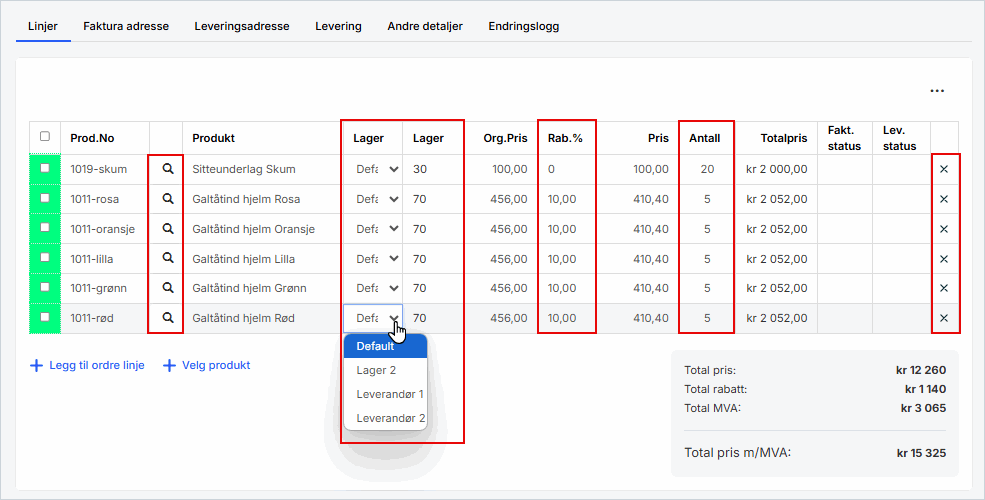985x500 pixels.
Task: Edit the Rab.% field for 1011-rosa
Action: (x=565, y=199)
